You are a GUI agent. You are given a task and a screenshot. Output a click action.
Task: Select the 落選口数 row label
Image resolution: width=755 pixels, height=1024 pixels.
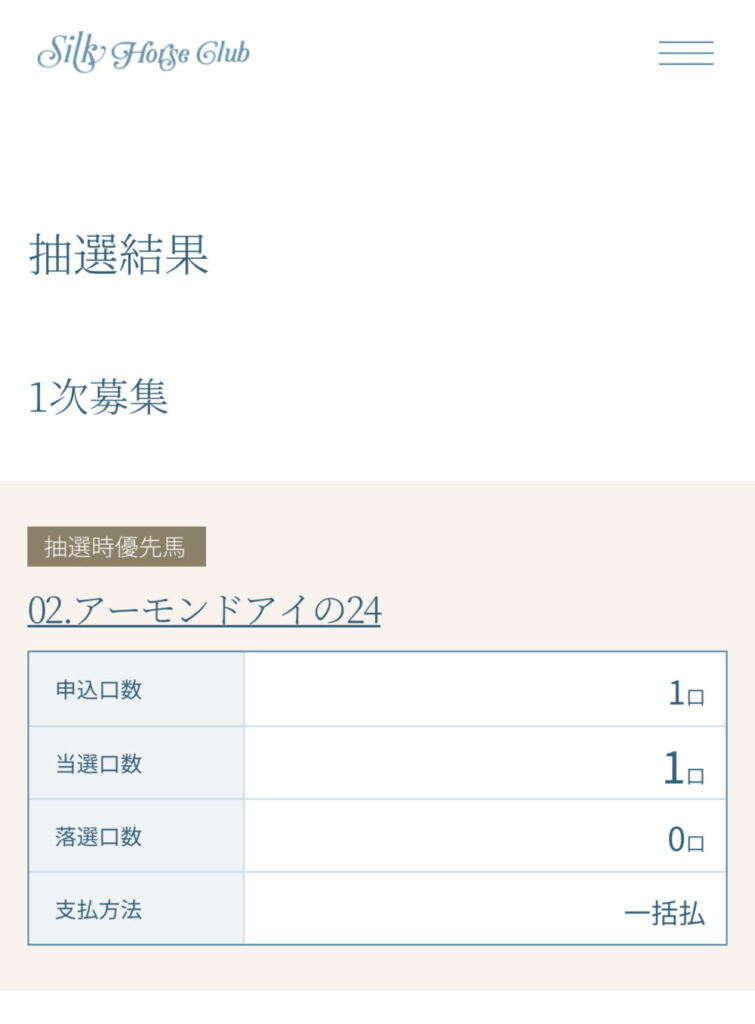point(99,837)
